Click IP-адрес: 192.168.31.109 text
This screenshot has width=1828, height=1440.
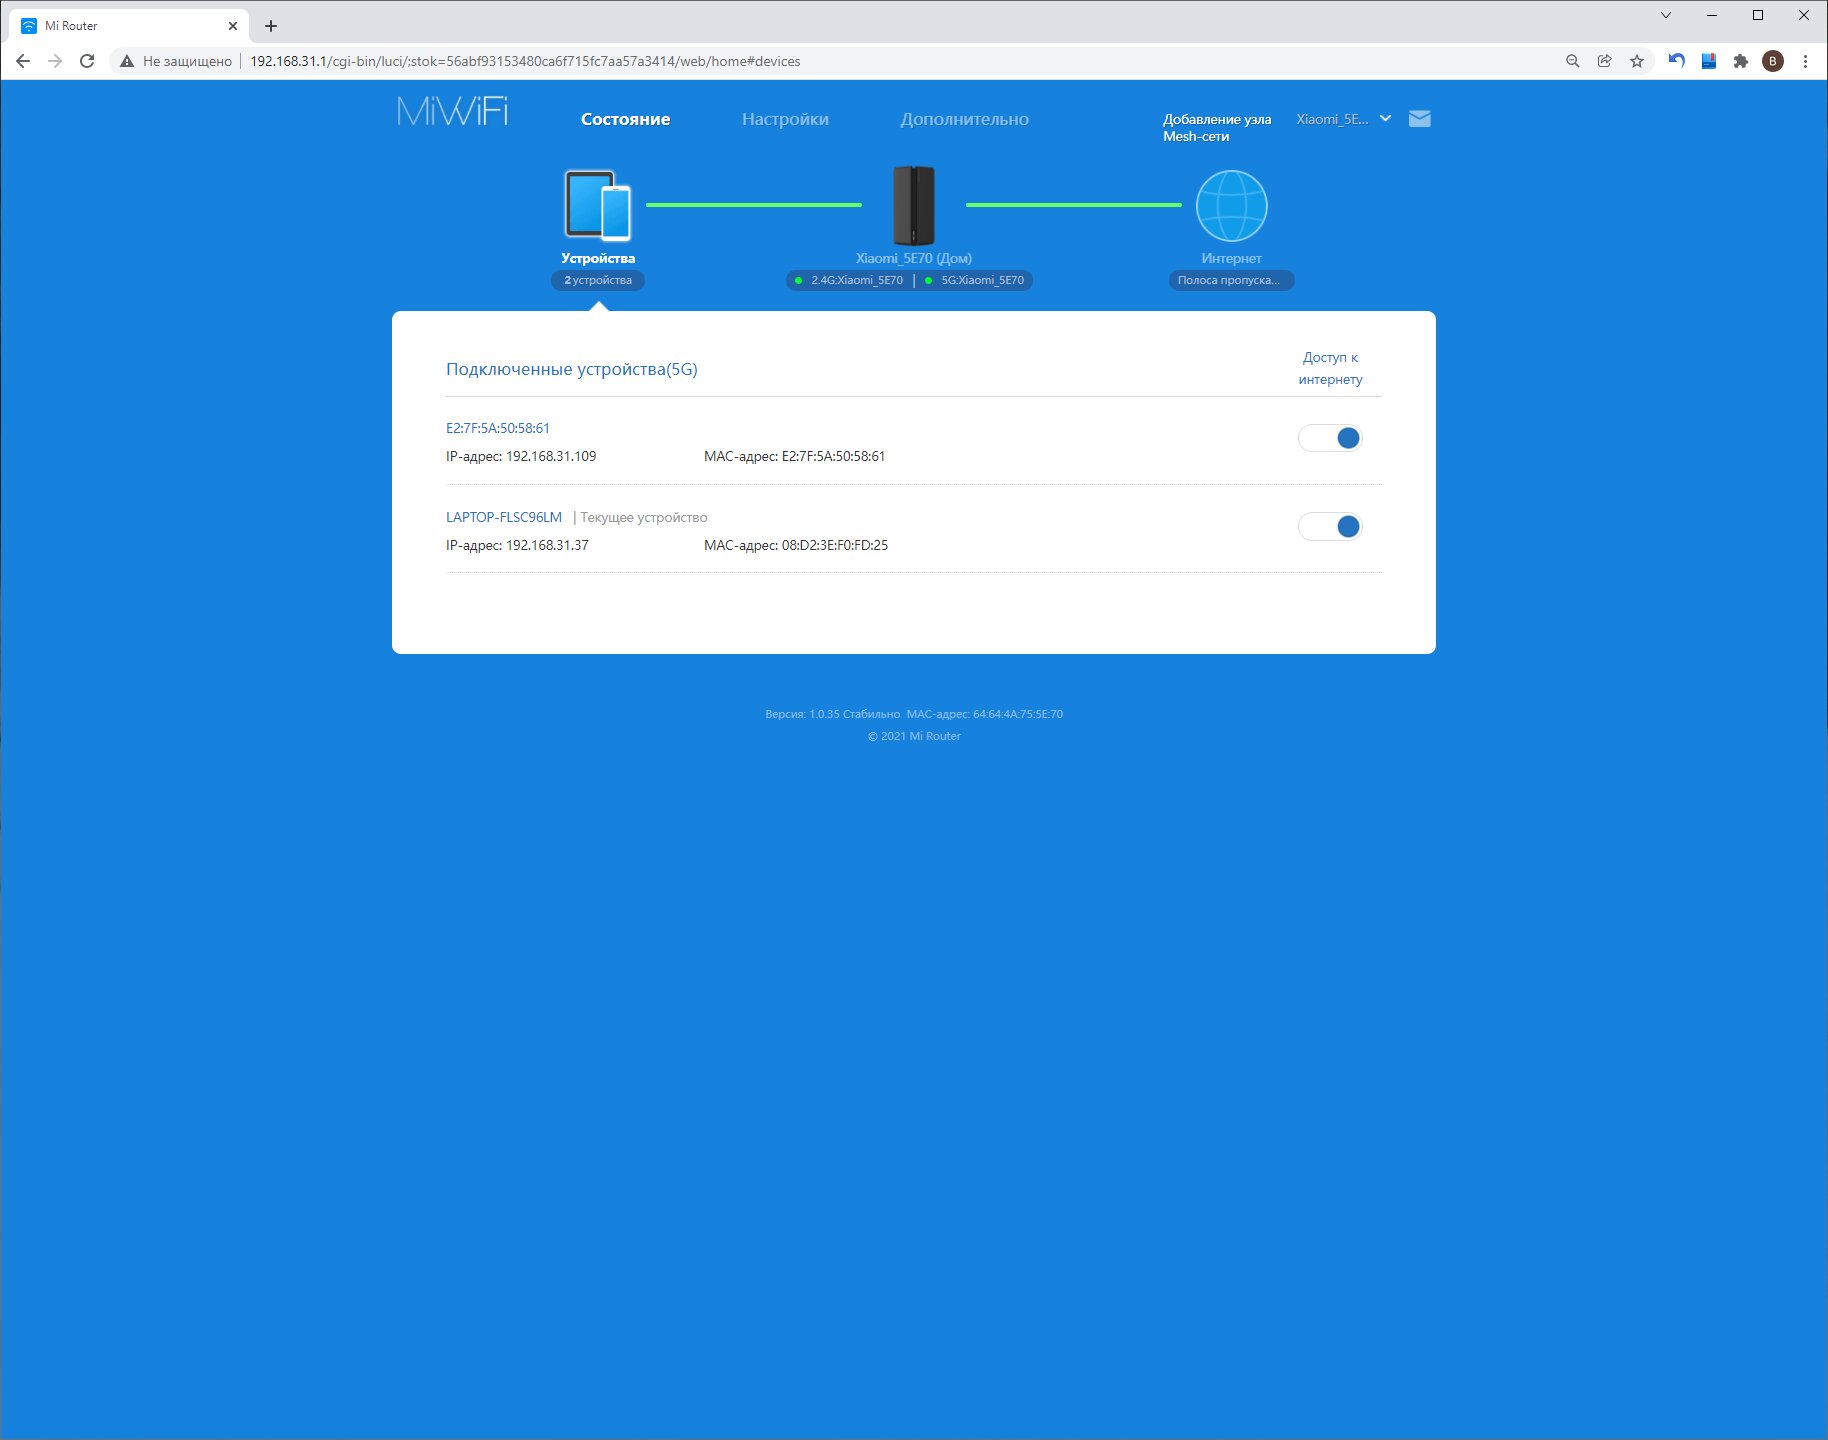(521, 456)
